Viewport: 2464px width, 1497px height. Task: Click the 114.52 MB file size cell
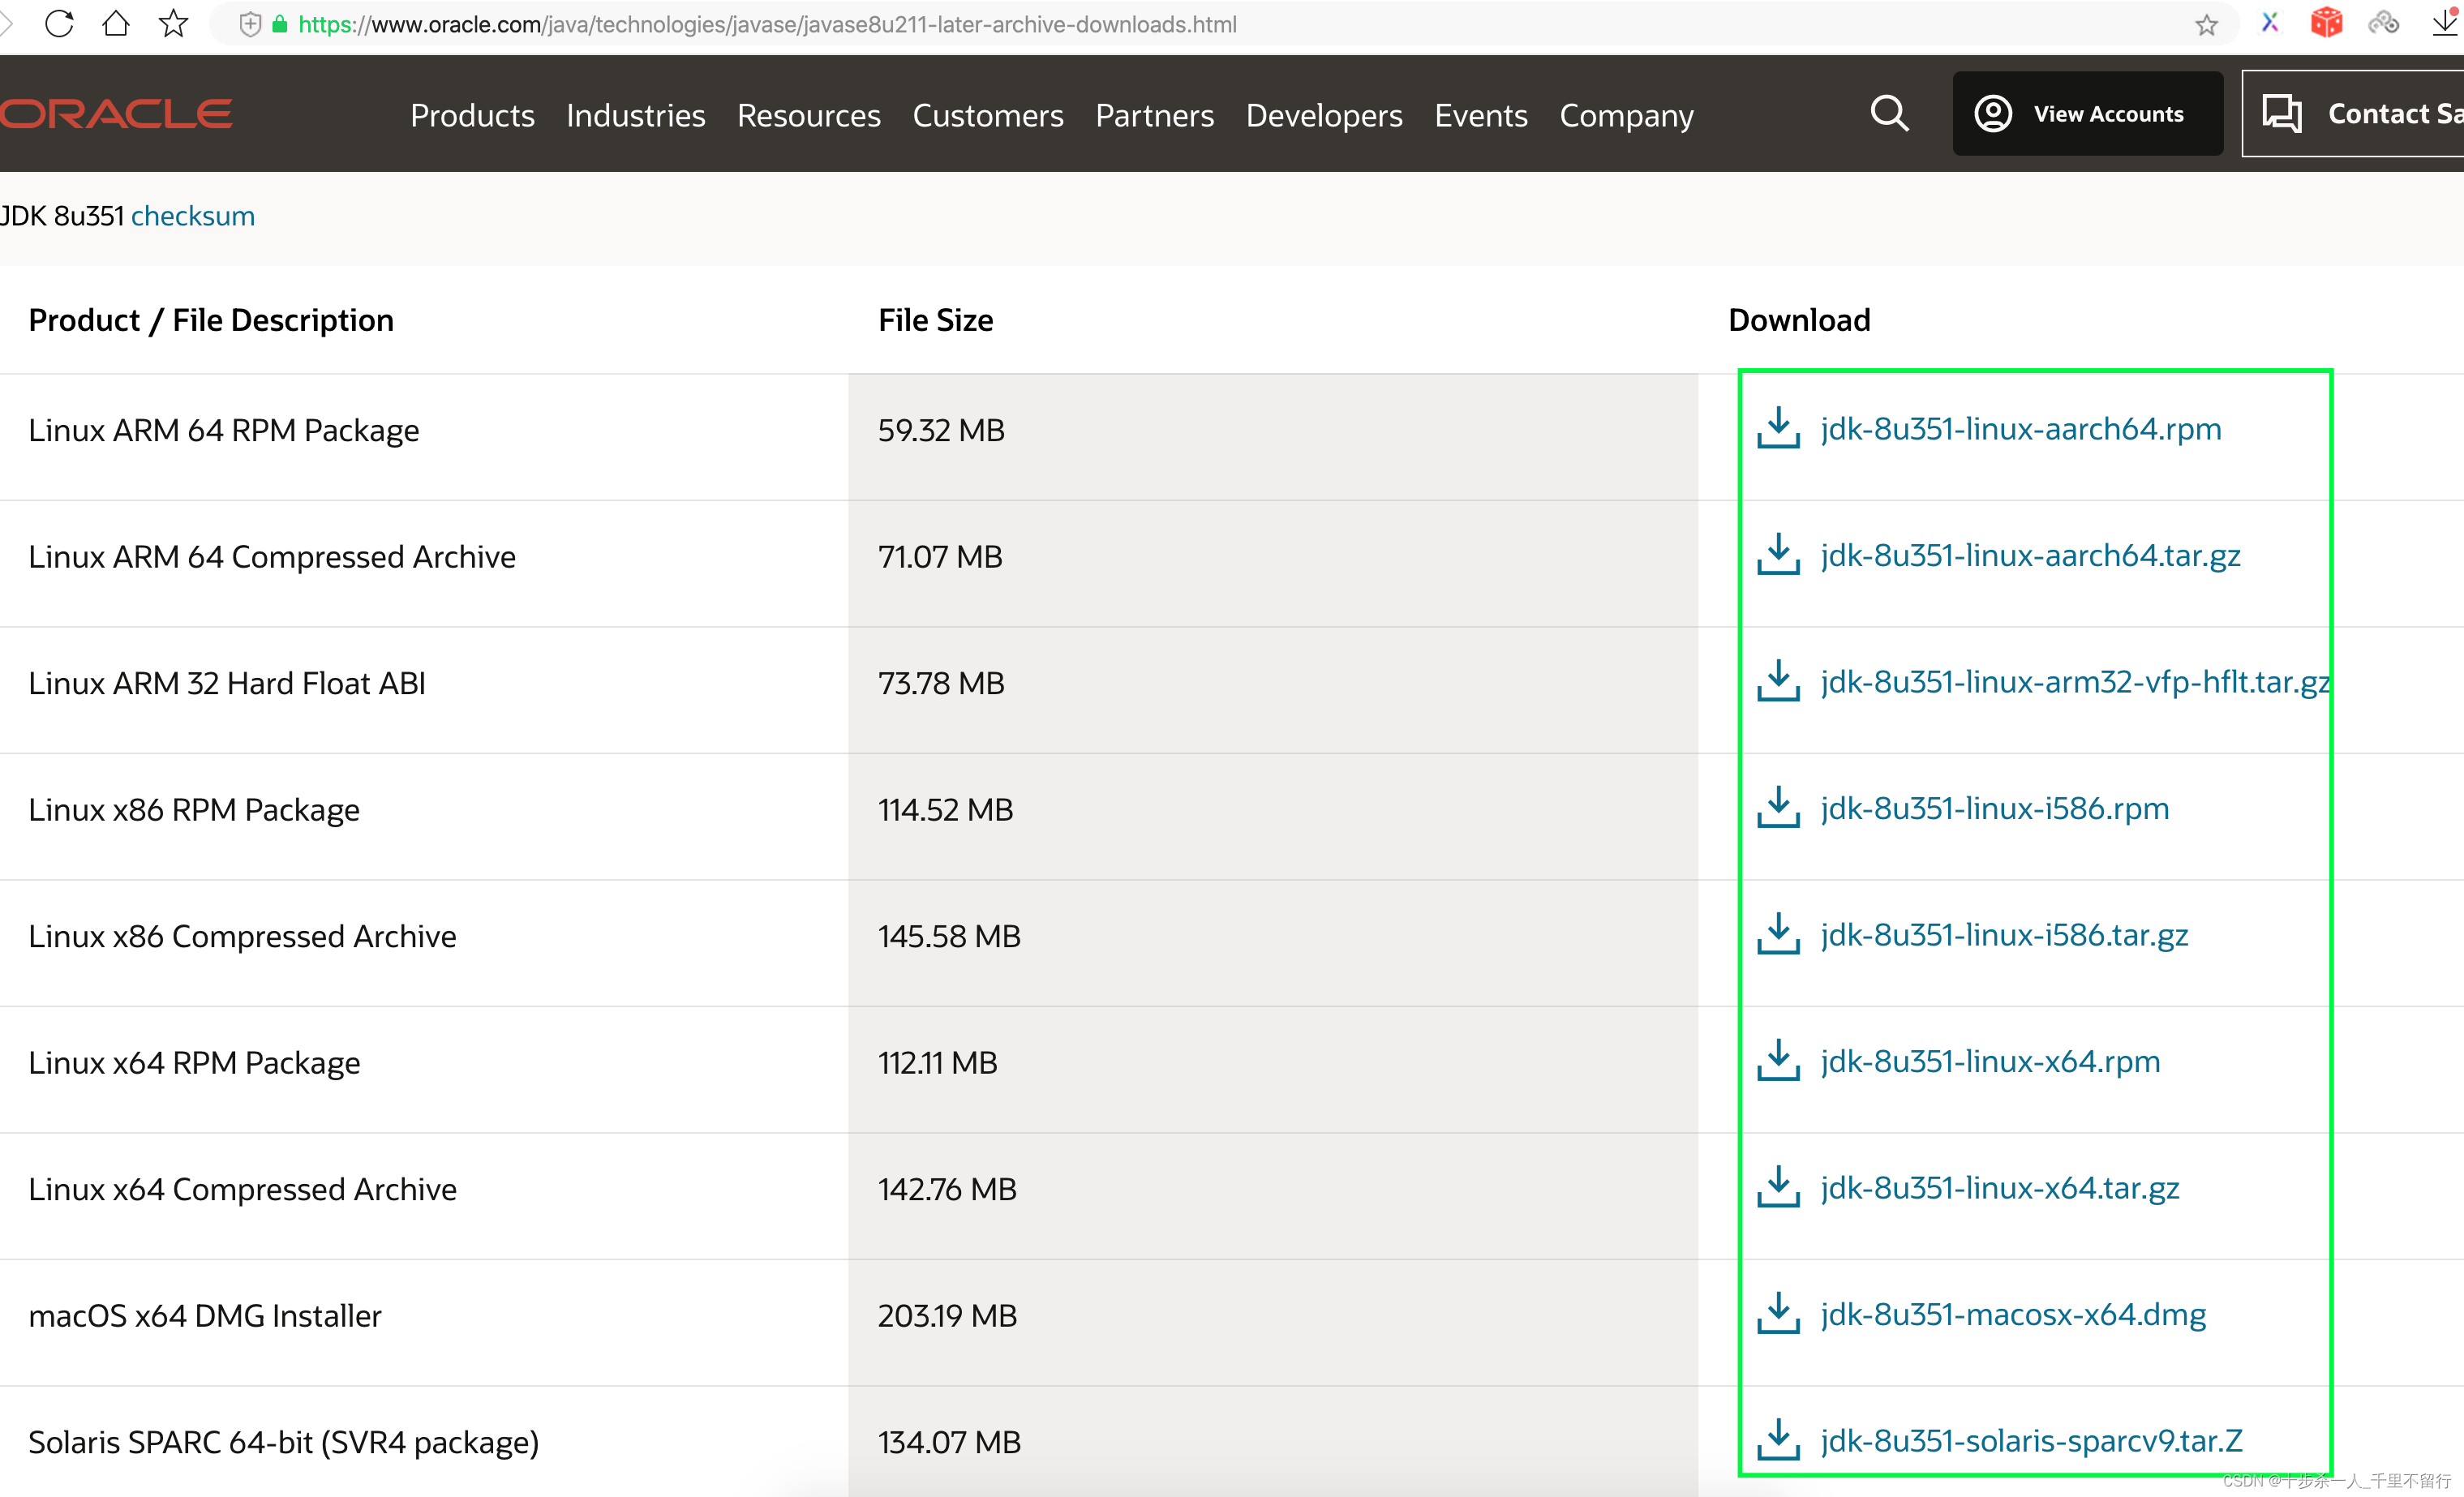[x=1273, y=816]
